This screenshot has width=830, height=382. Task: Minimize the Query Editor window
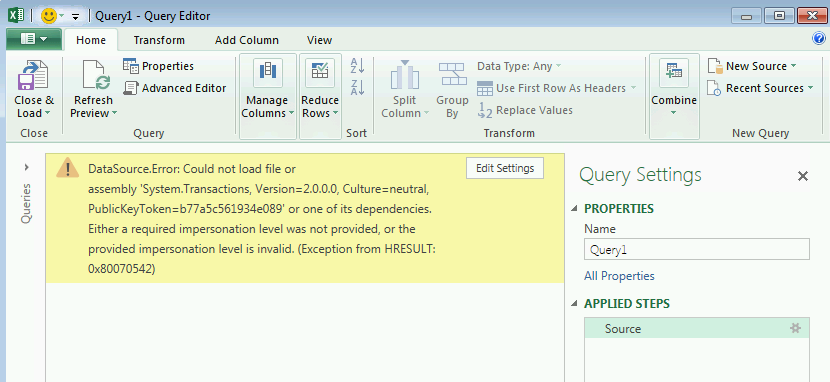tap(747, 16)
